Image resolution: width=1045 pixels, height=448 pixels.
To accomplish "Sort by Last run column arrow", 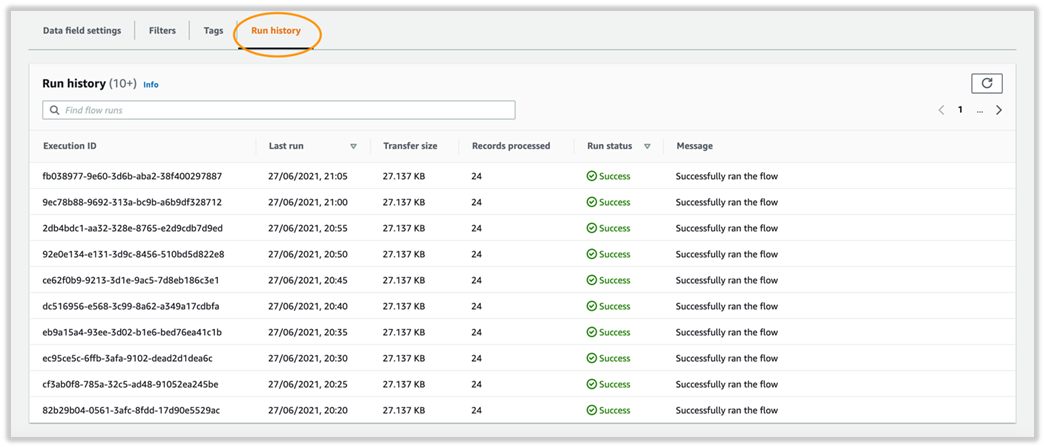I will click(x=354, y=146).
